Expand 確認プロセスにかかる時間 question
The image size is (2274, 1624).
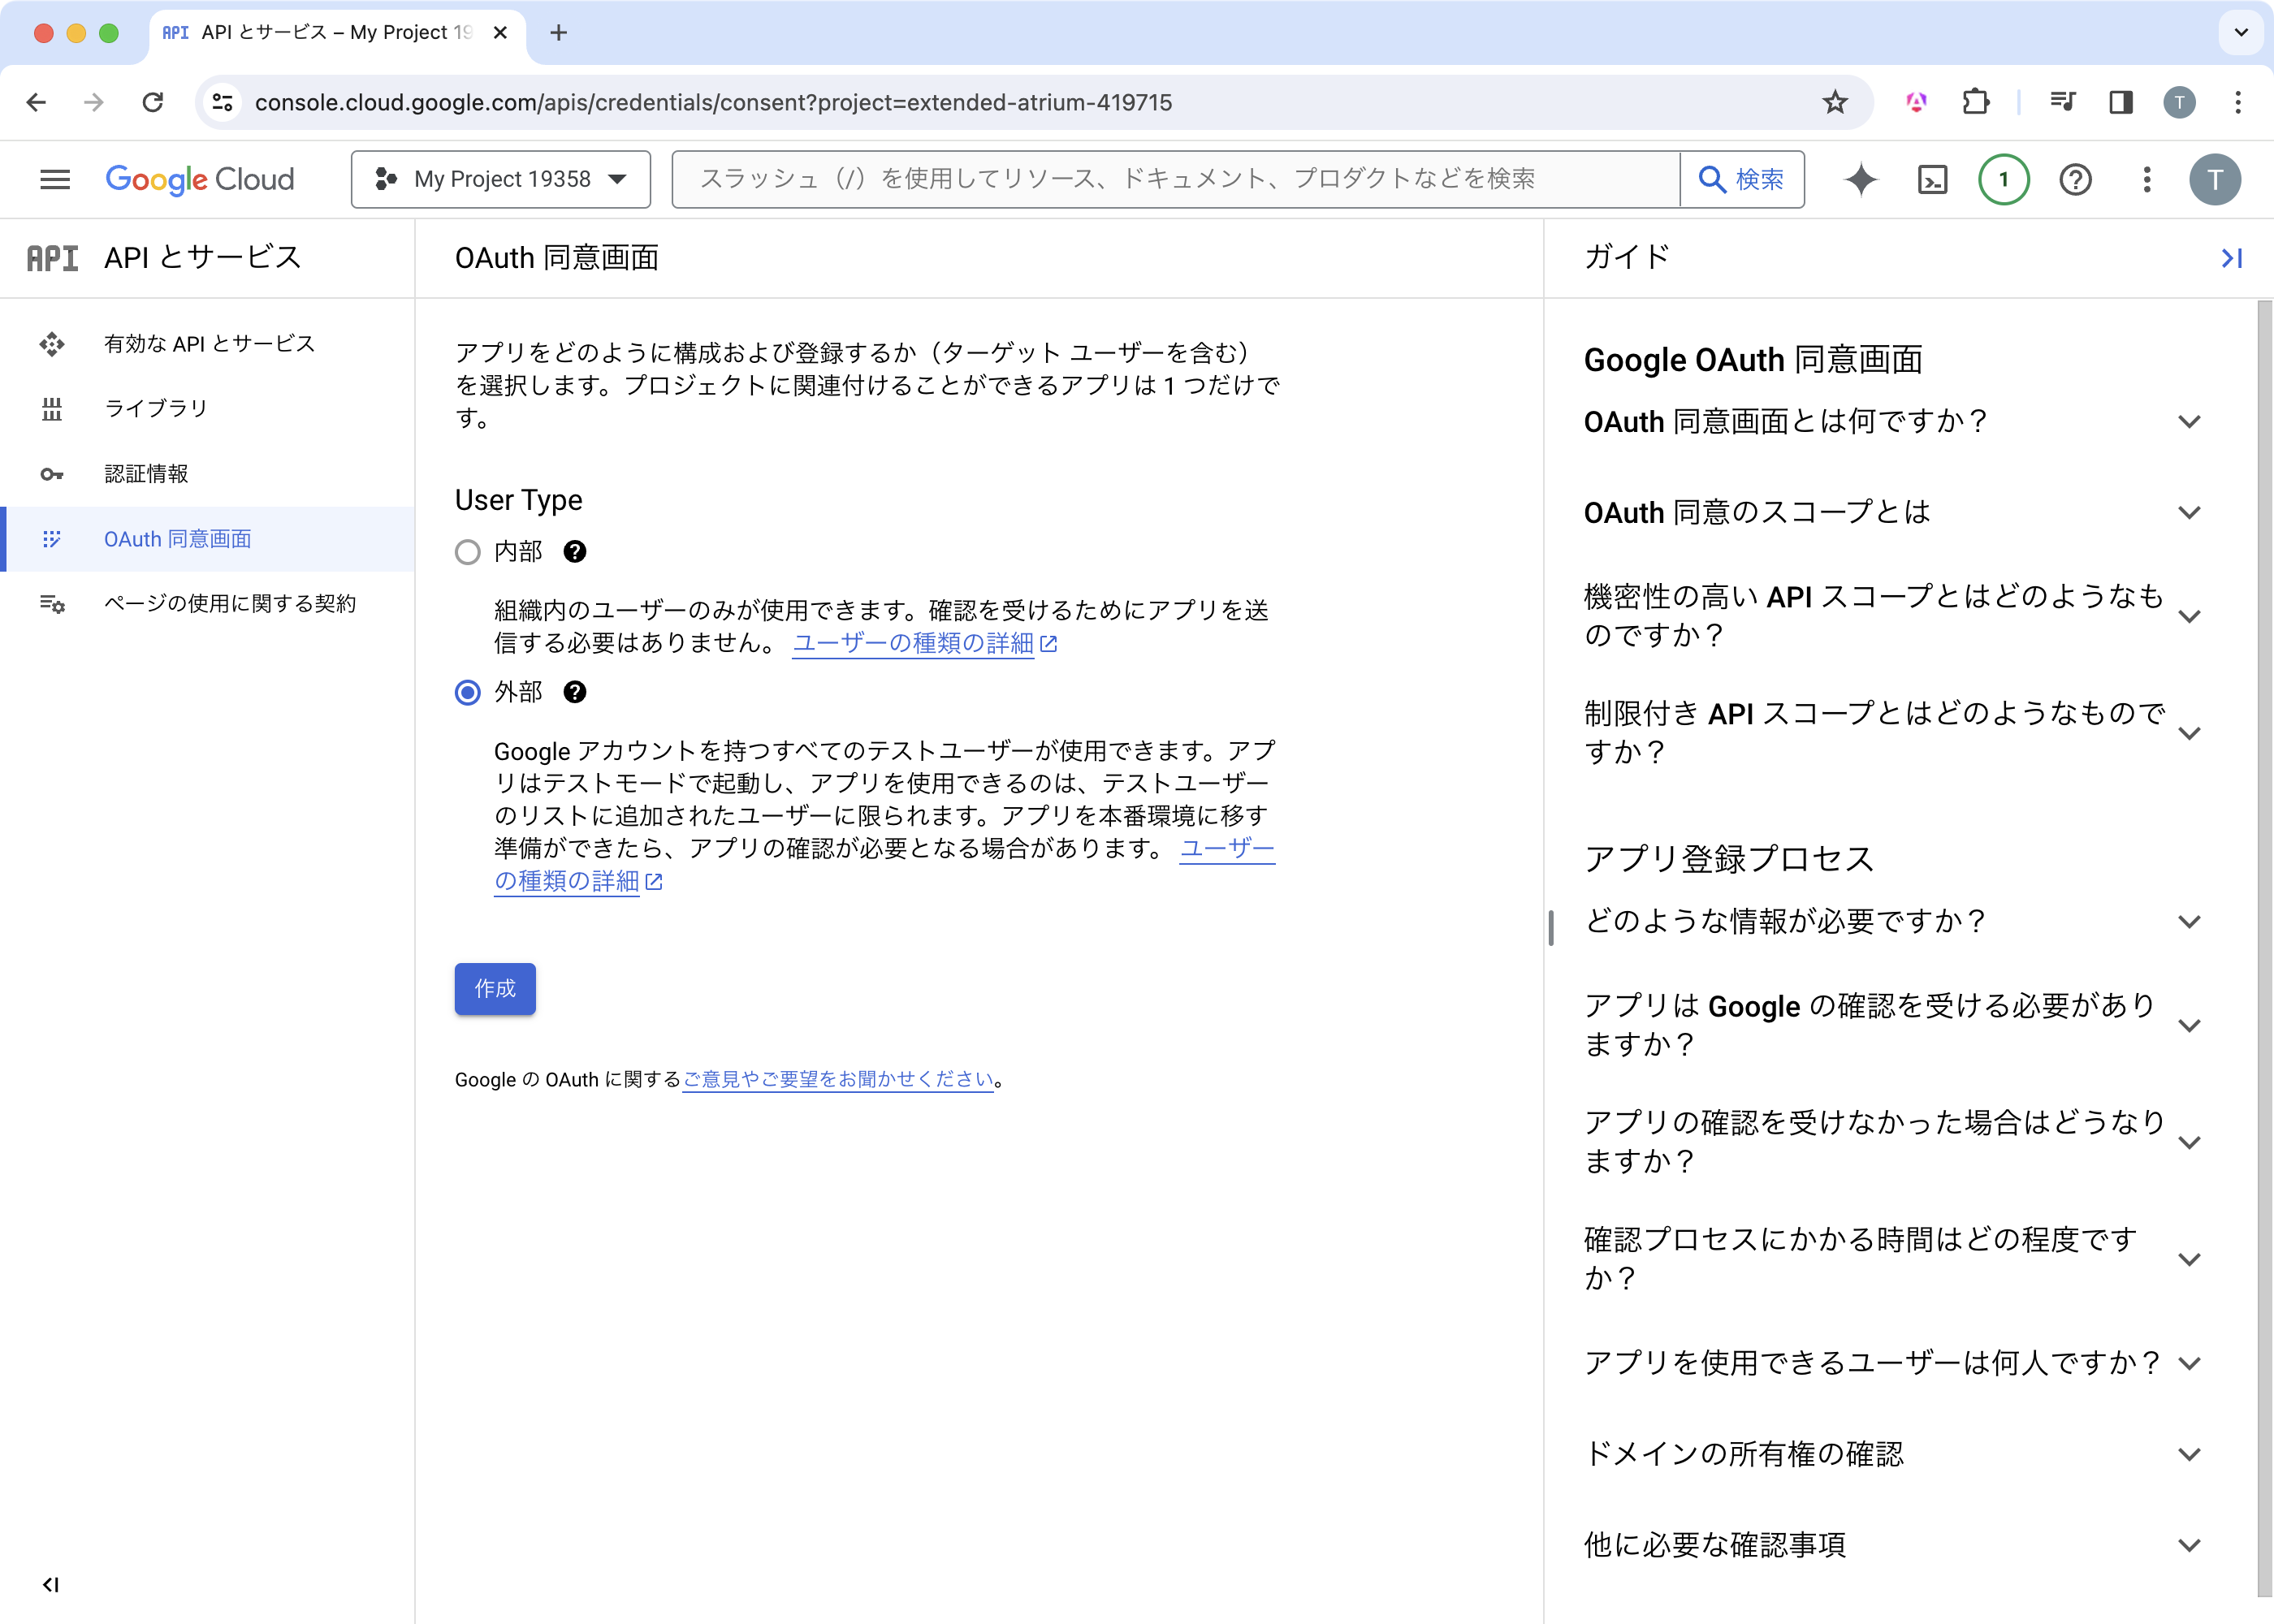(x=1893, y=1259)
